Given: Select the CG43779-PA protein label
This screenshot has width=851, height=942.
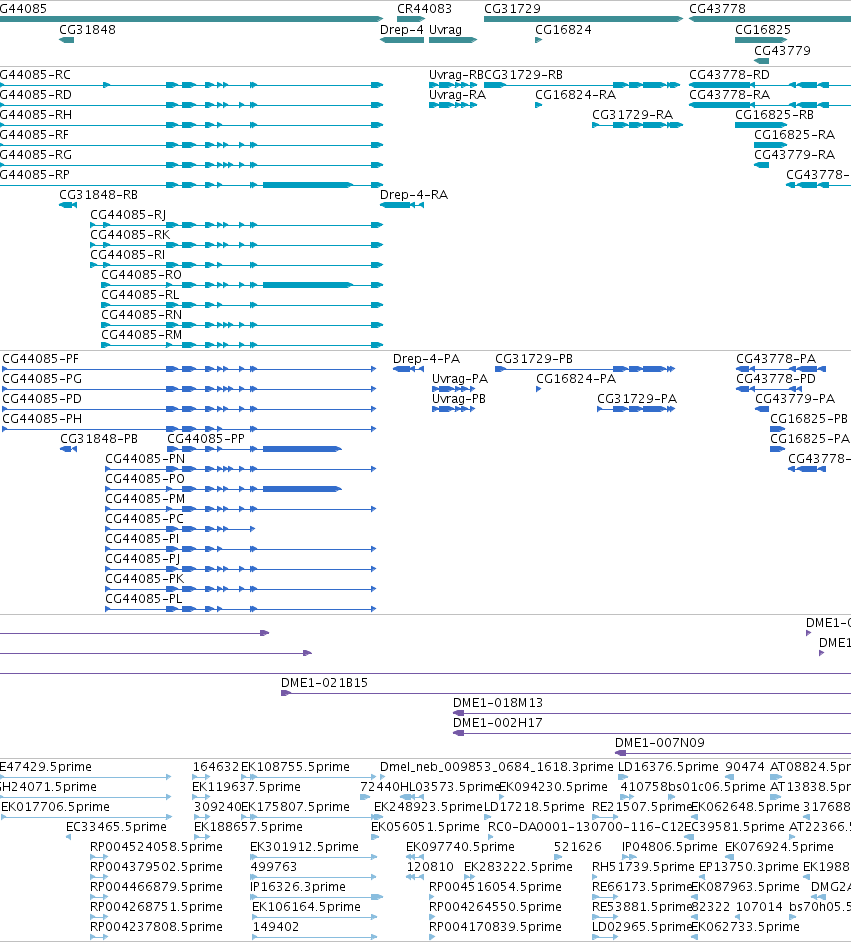Looking at the screenshot, I should point(795,398).
